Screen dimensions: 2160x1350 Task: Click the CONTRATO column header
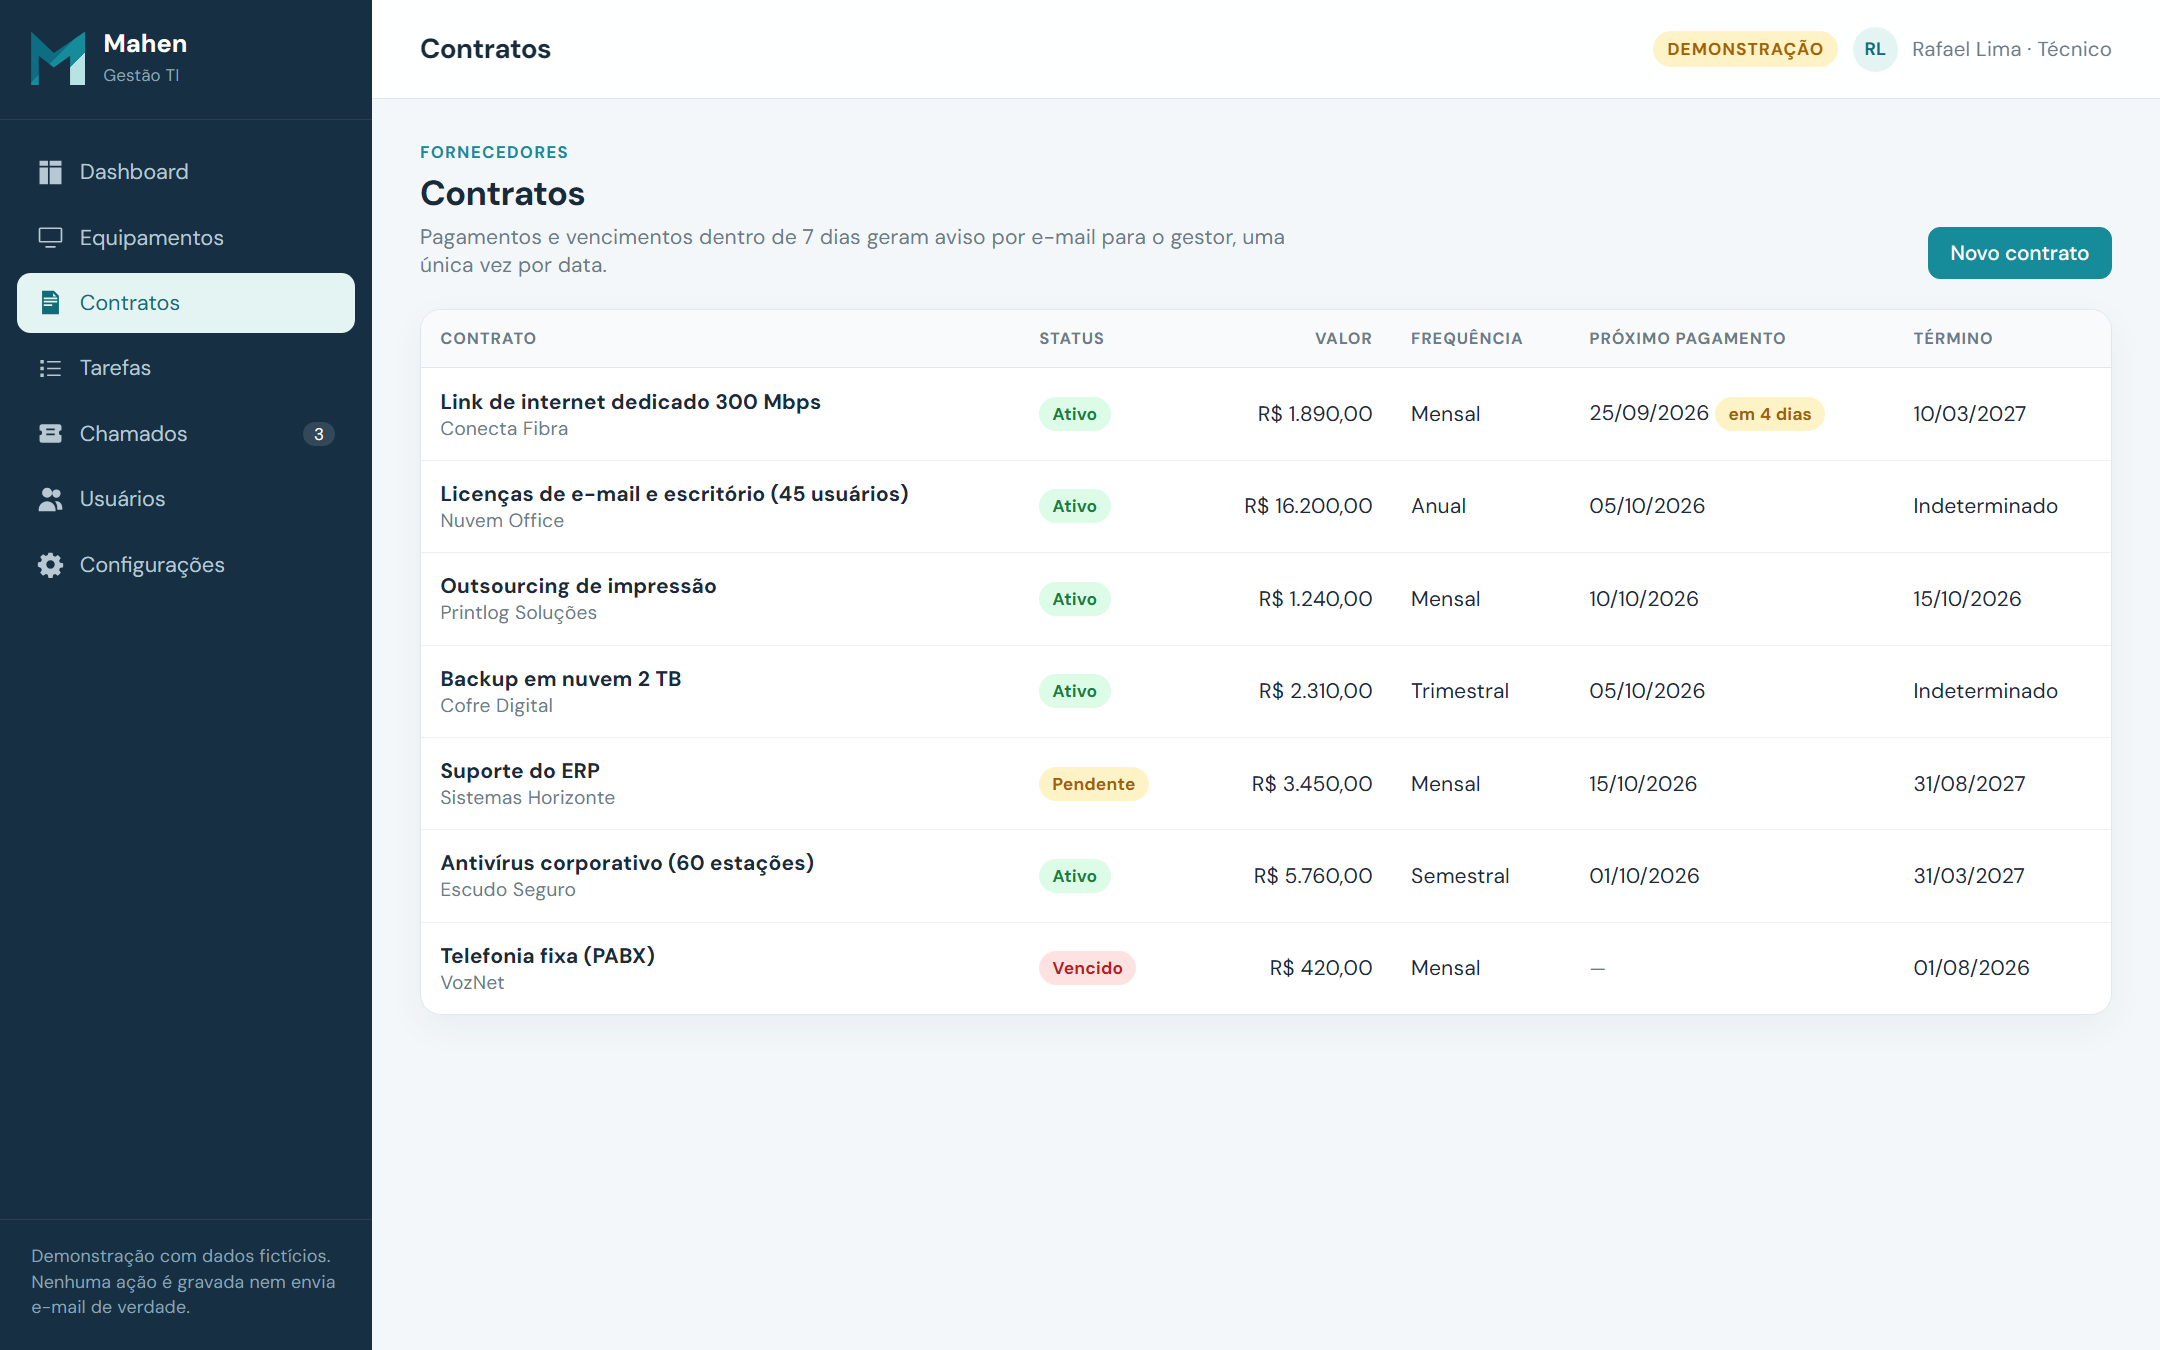(x=488, y=338)
